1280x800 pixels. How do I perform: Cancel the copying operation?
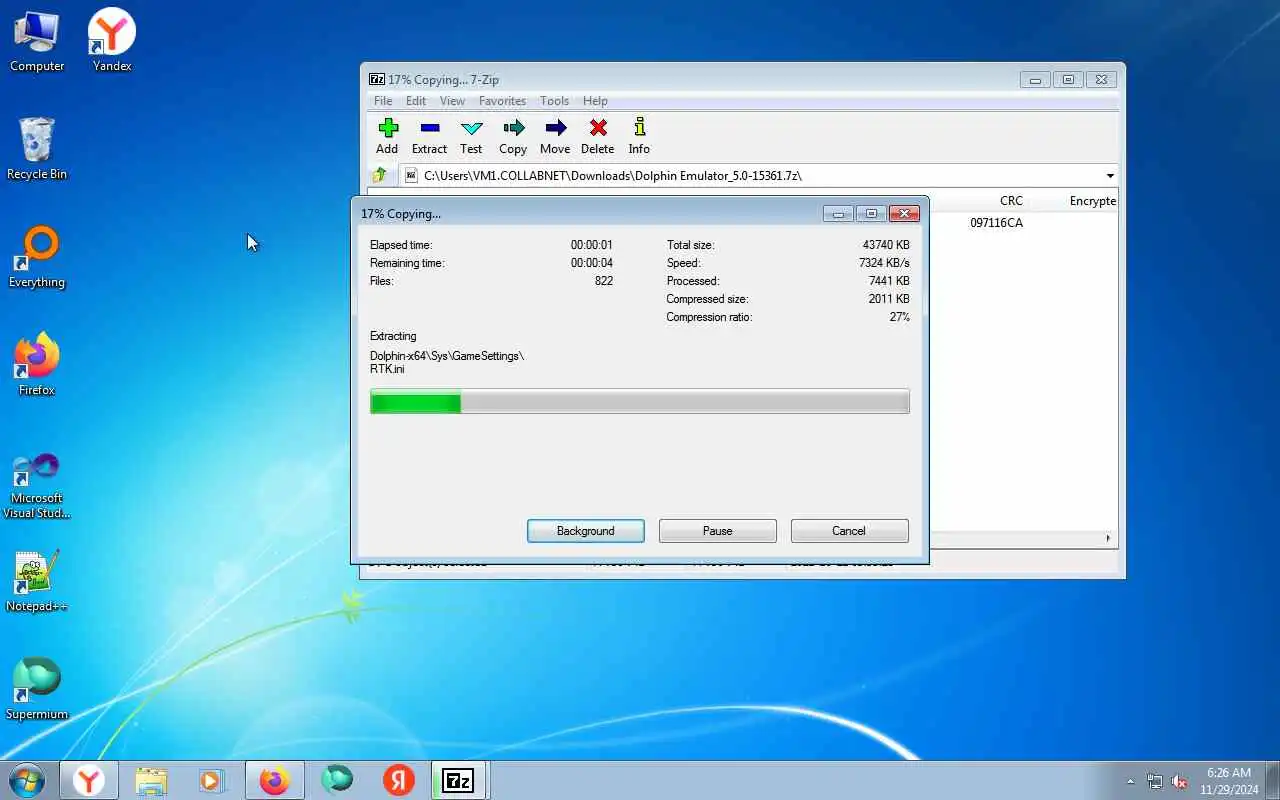pos(849,531)
